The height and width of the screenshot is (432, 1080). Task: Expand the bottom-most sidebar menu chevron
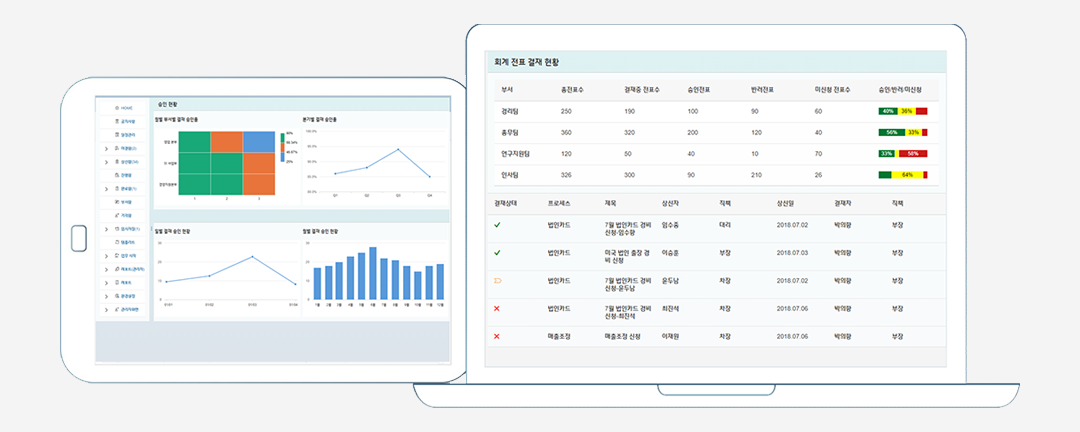coord(106,310)
